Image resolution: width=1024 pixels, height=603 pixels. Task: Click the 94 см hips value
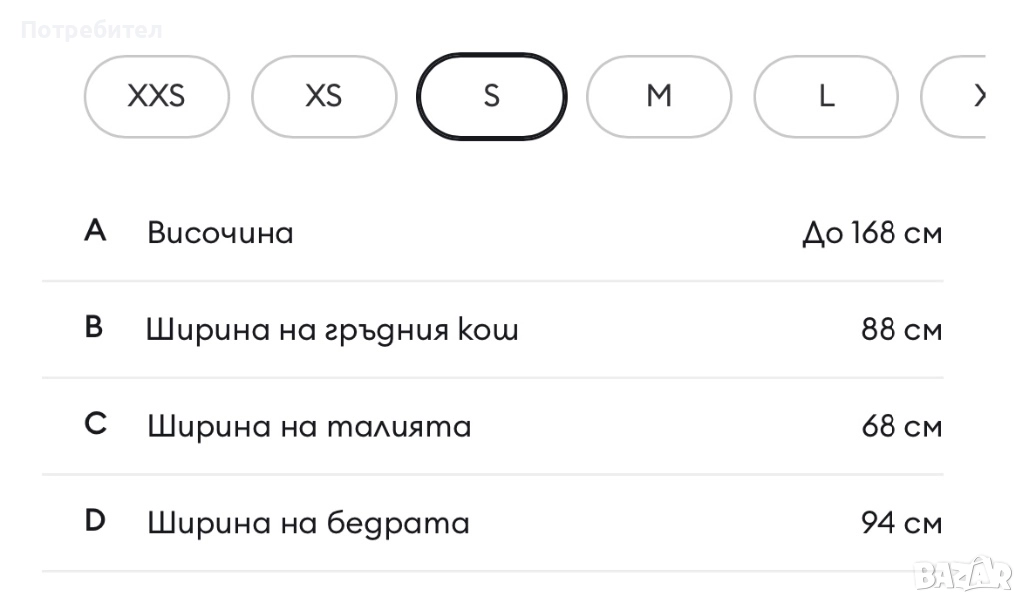coord(901,523)
